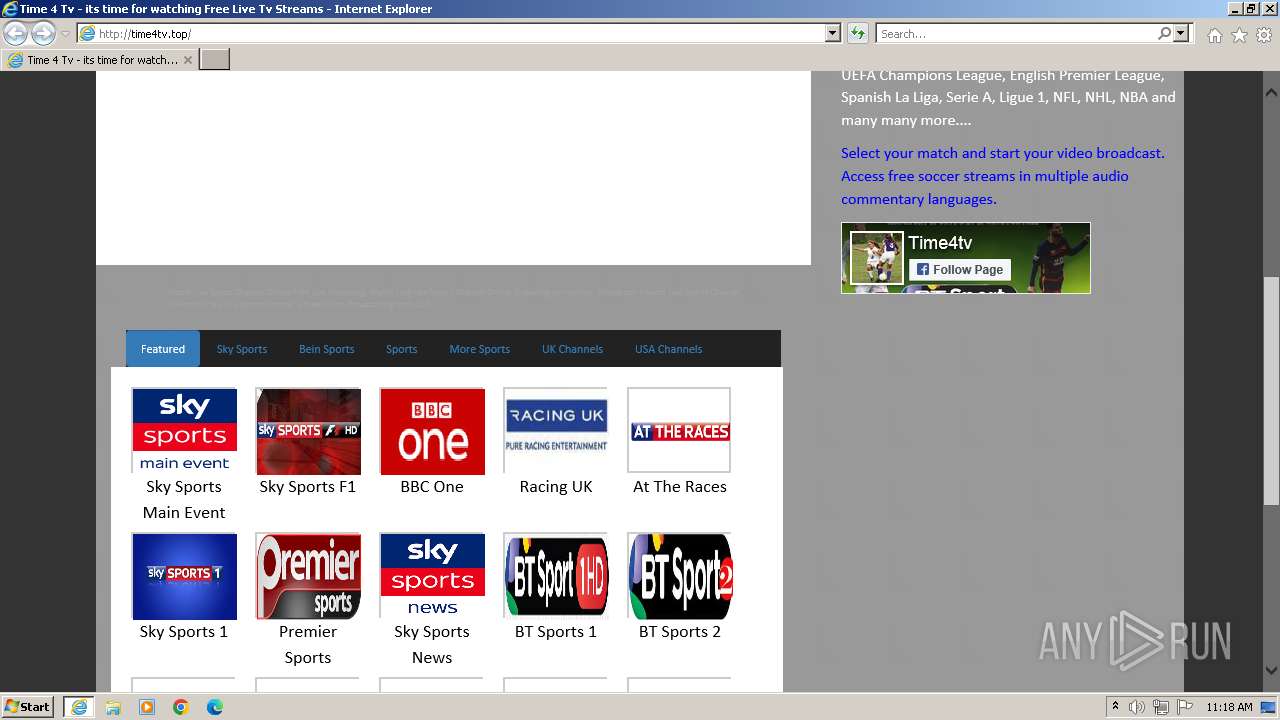Open Favorites star icon

[x=1239, y=35]
